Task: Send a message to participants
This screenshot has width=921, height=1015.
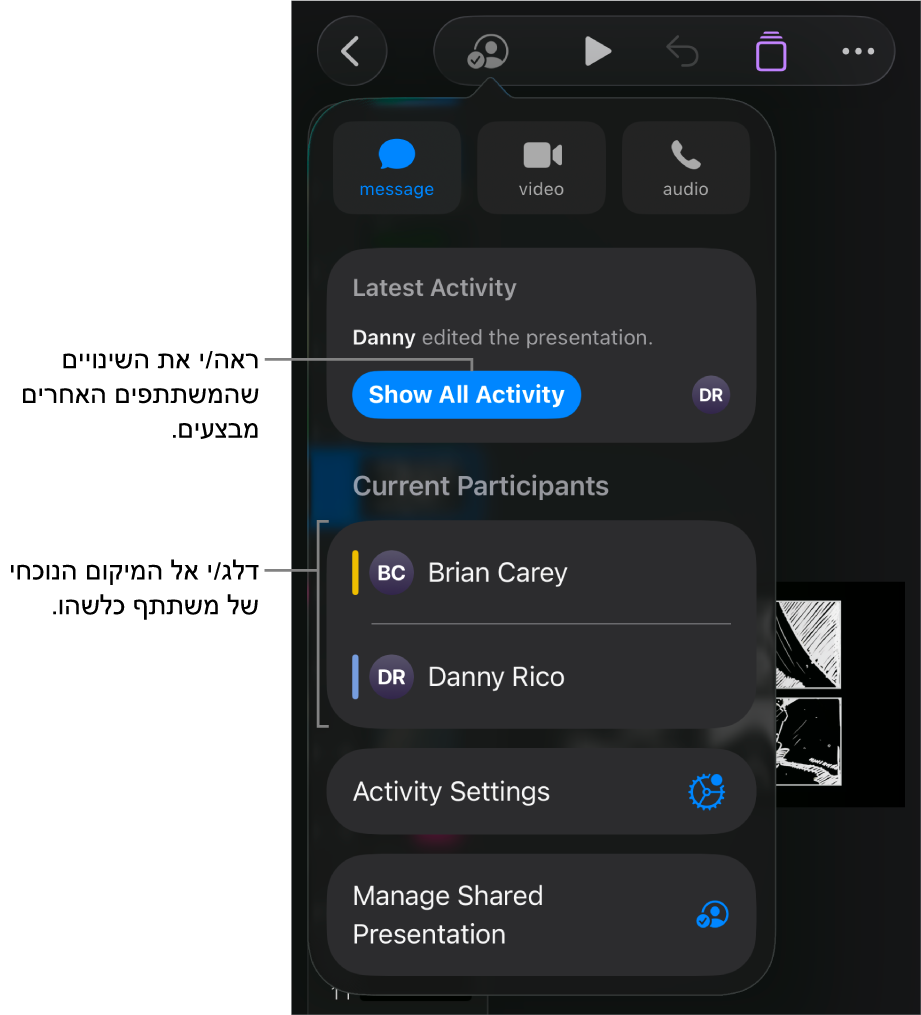Action: [397, 168]
